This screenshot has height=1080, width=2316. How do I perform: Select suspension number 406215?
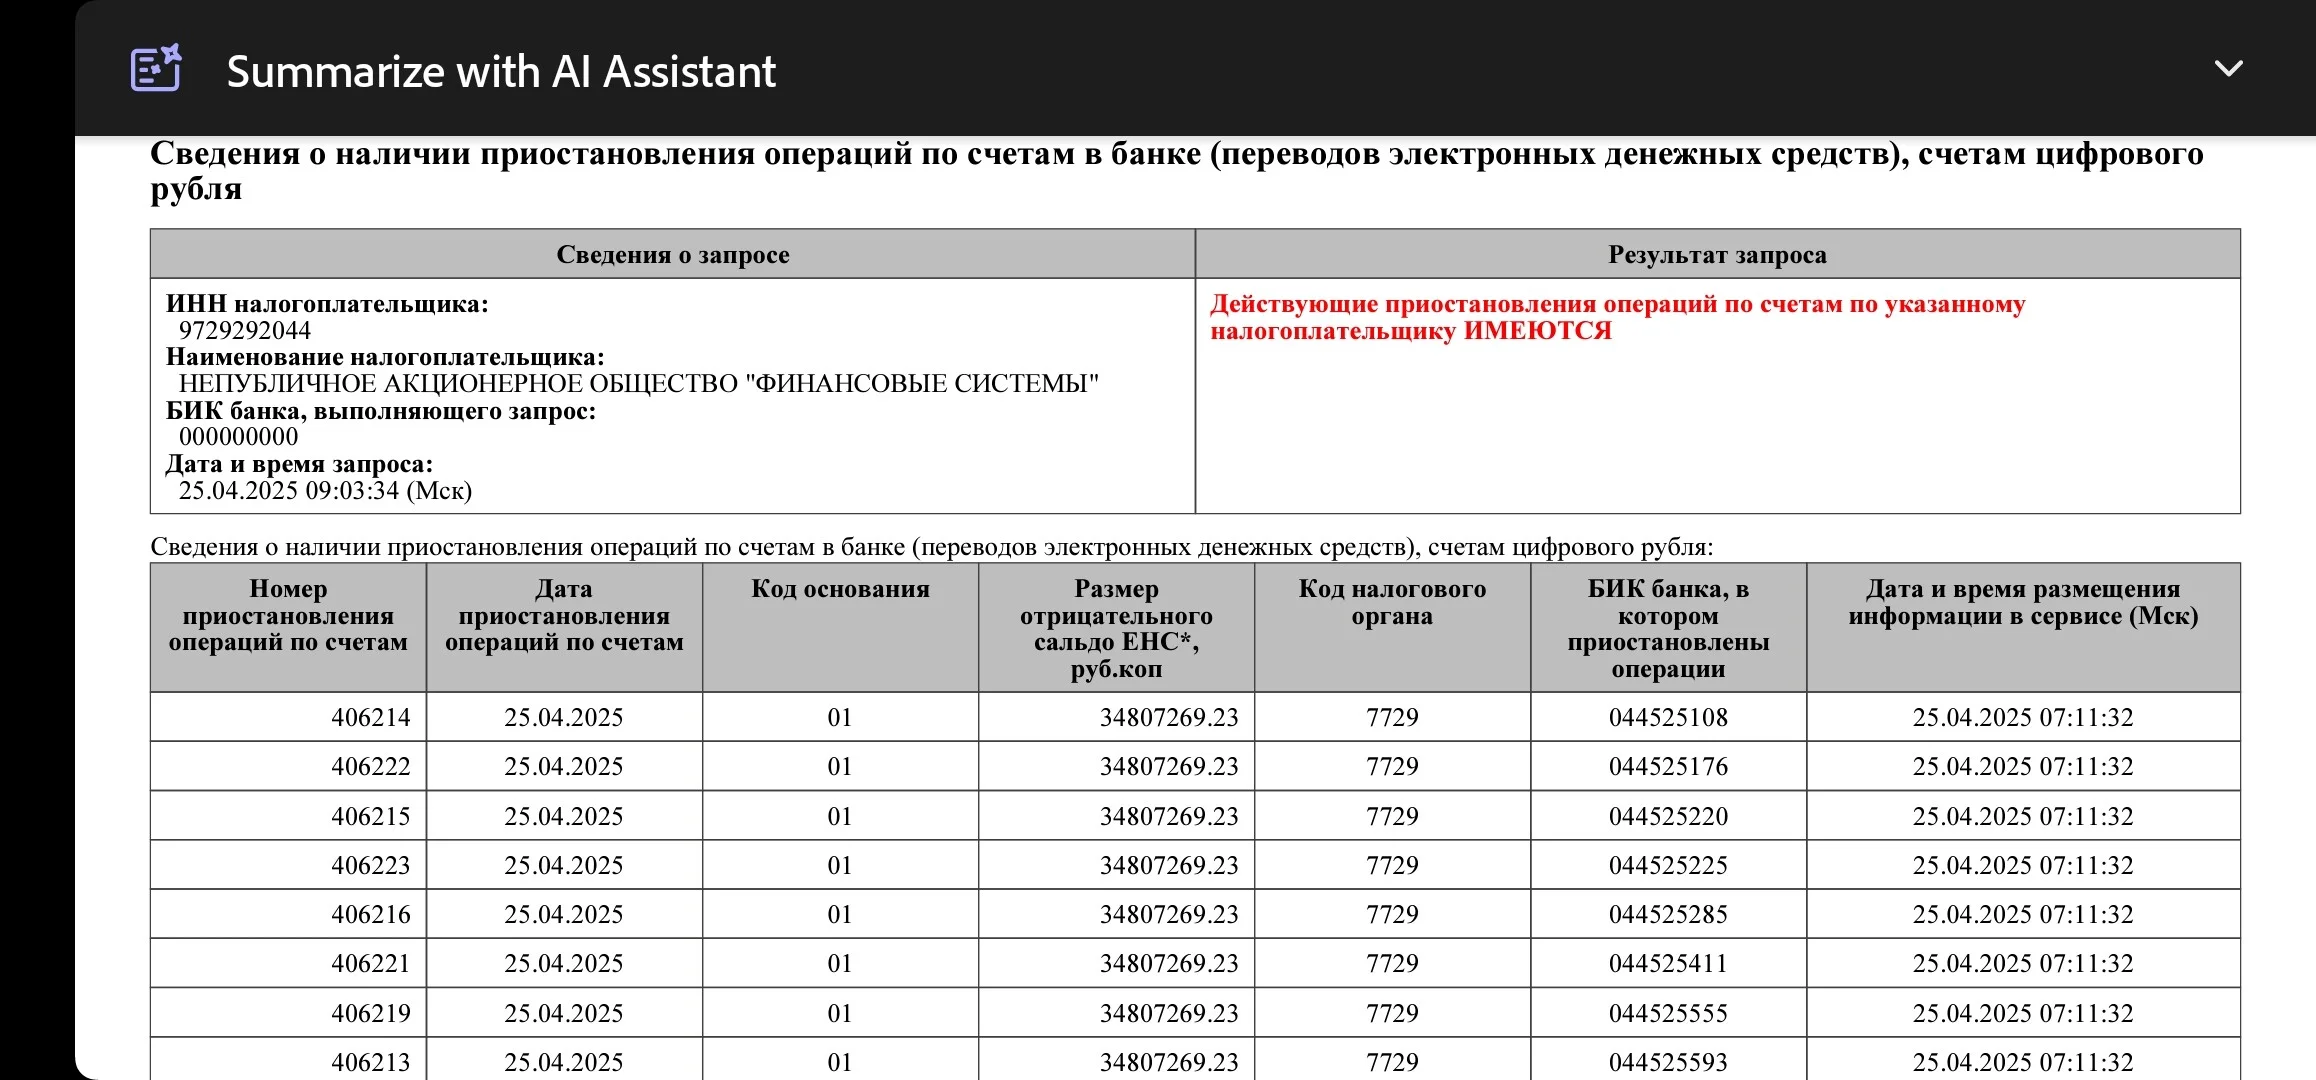point(371,816)
